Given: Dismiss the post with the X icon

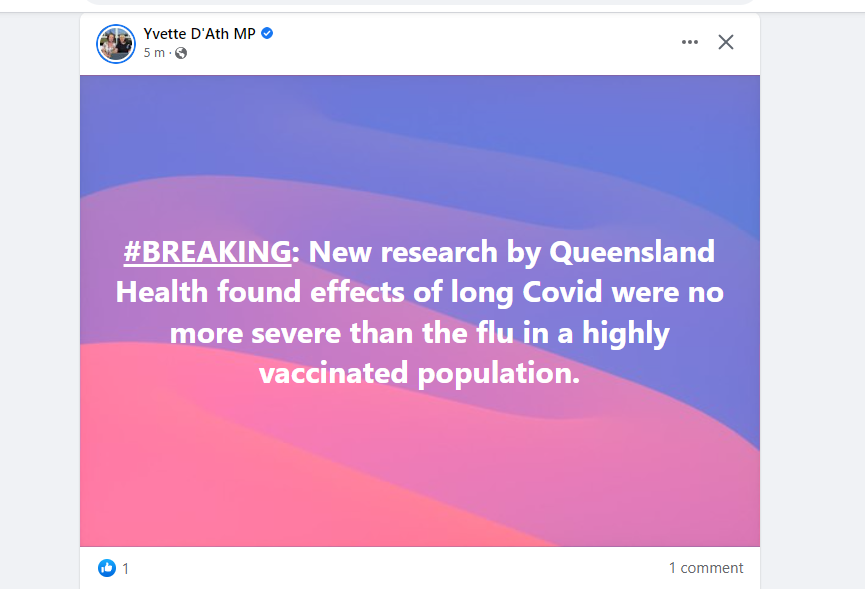Looking at the screenshot, I should tap(726, 42).
